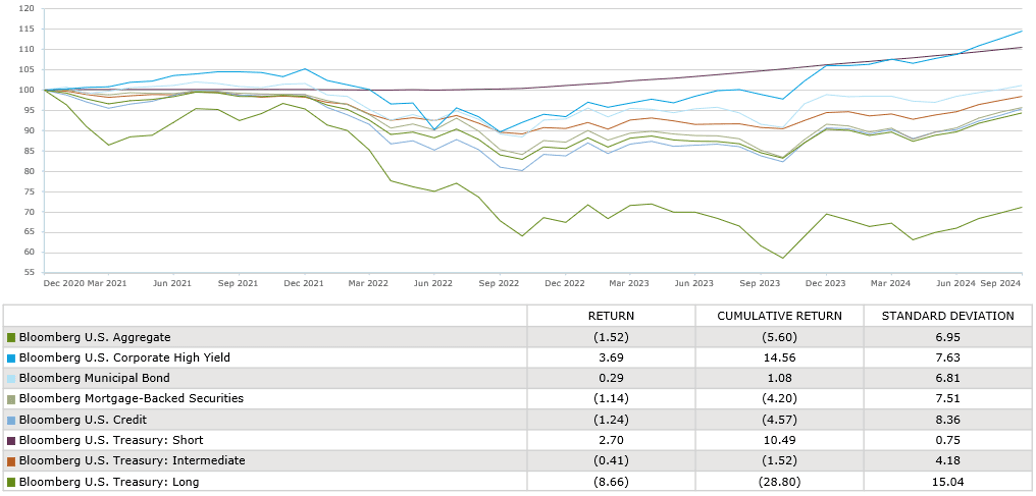Click the STANDARD DEVIATION column header
The width and height of the screenshot is (1036, 496).
tap(947, 316)
